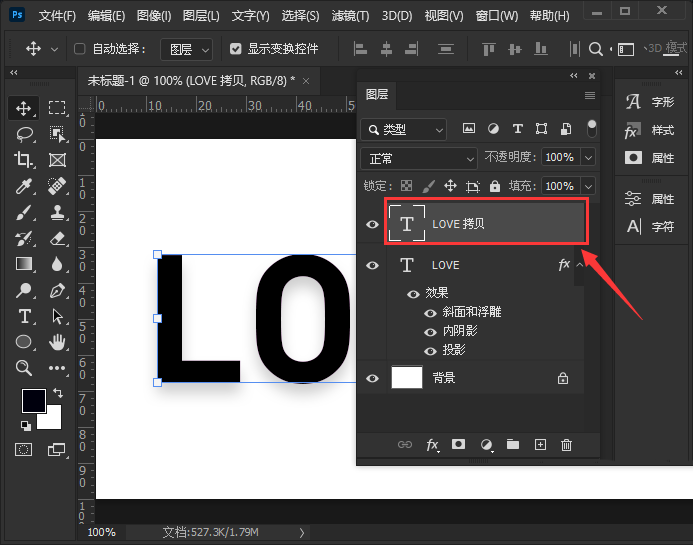The width and height of the screenshot is (693, 545).
Task: Select the Frame tool
Action: click(57, 160)
